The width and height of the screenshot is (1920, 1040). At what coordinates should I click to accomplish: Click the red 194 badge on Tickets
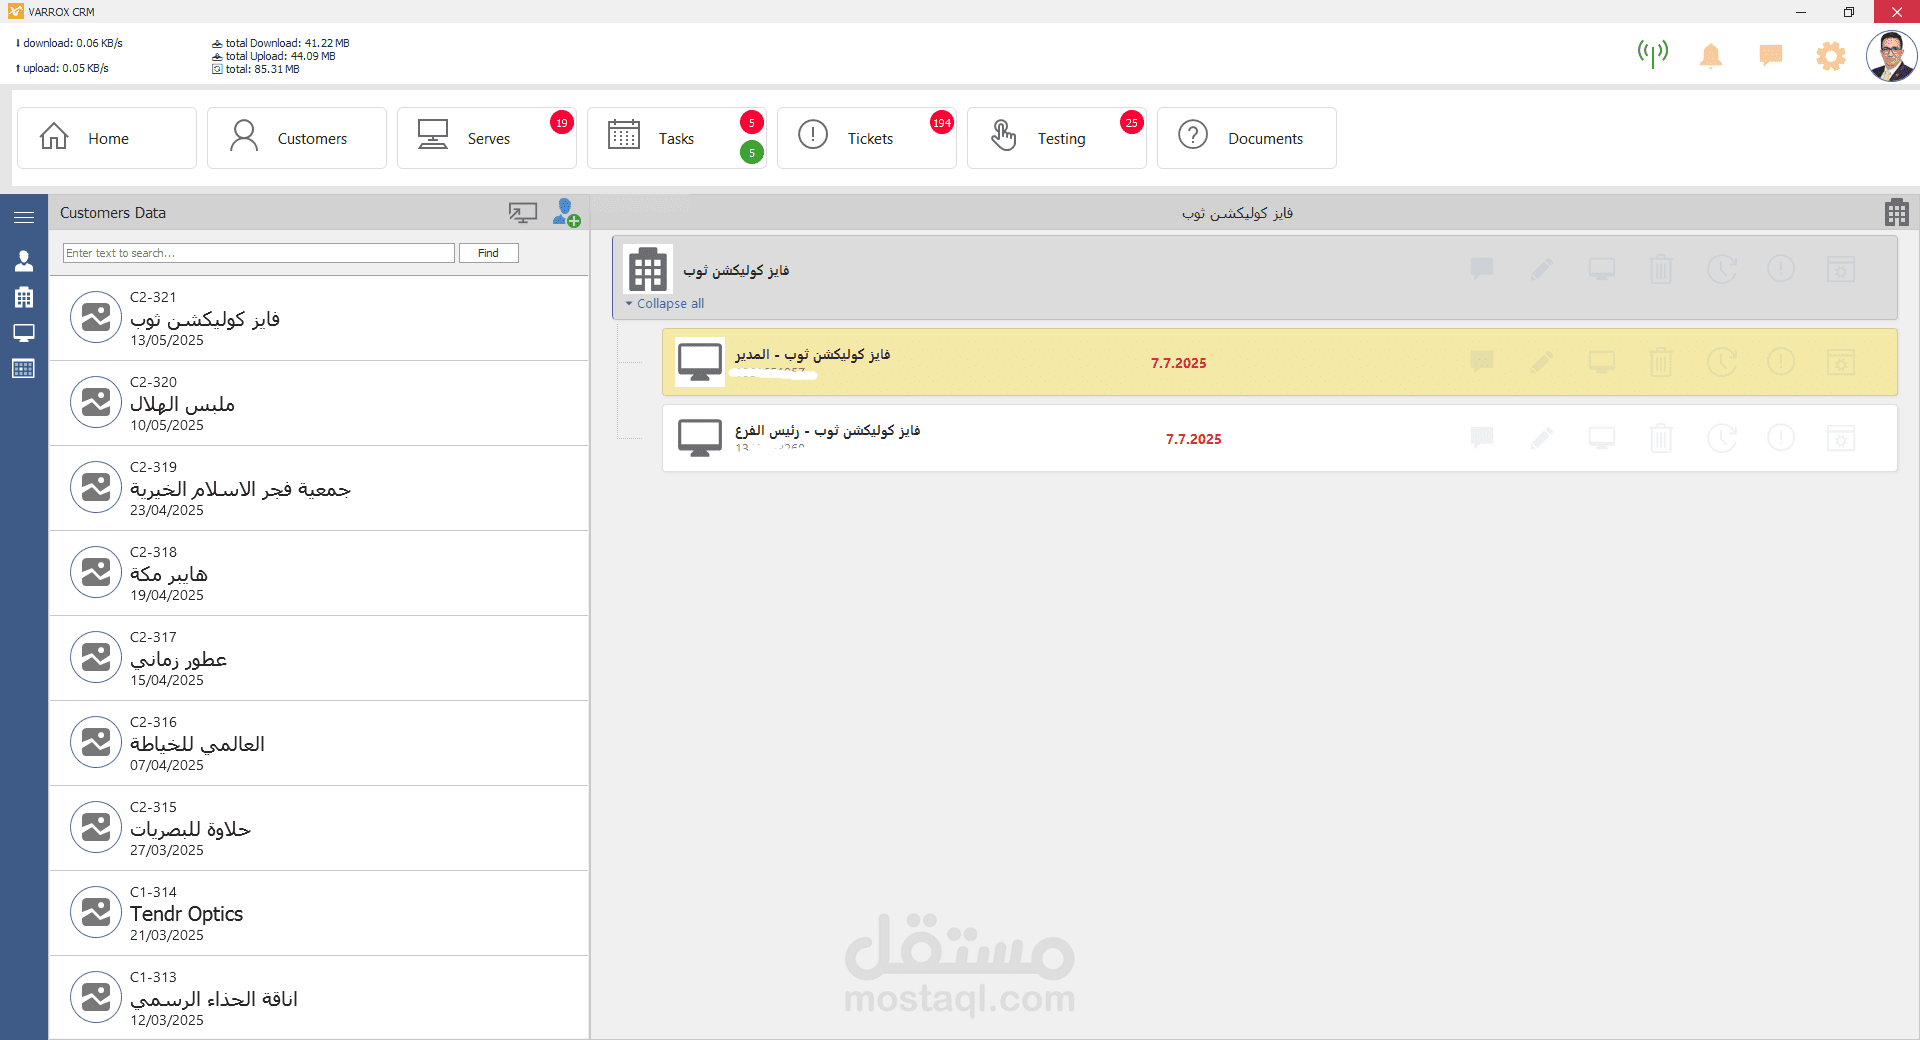point(941,123)
